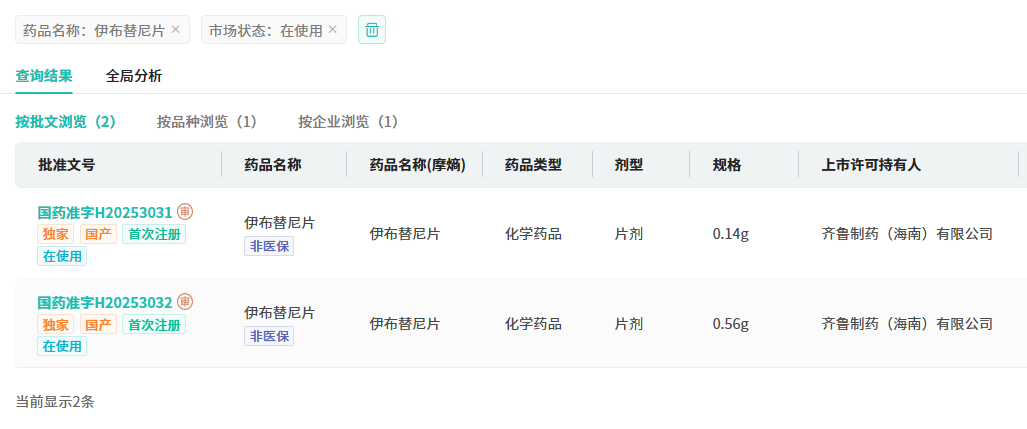Switch to the 全局分析 tab
Viewport: 1027px width, 429px height.
point(134,76)
